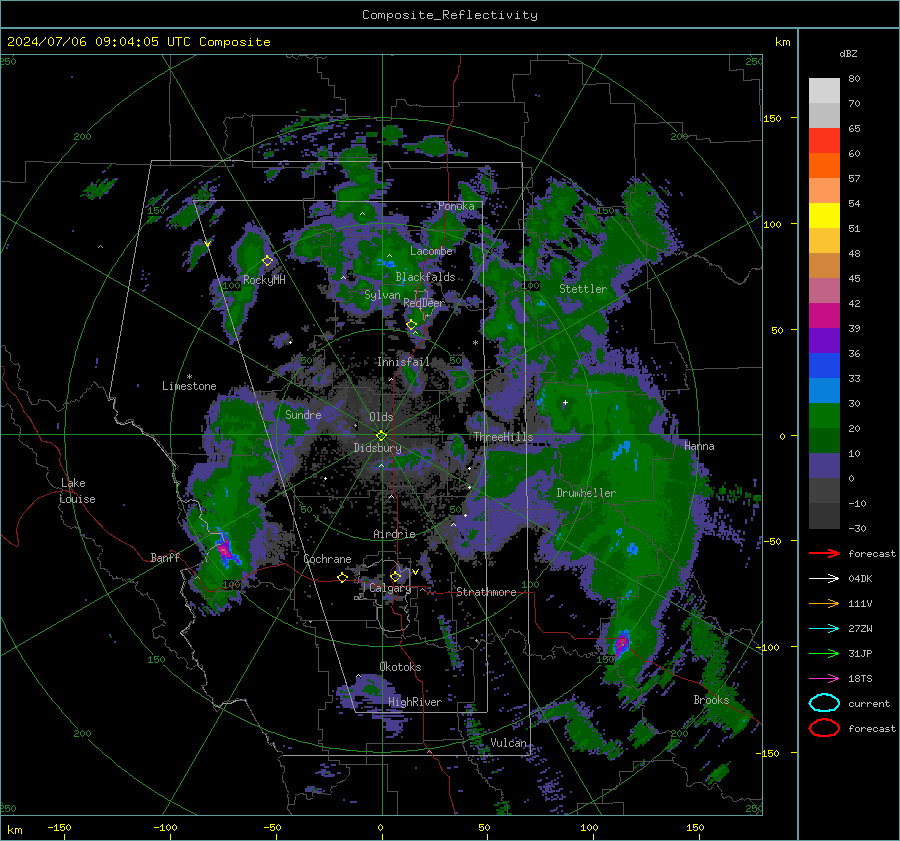The image size is (900, 841).
Task: Click the magenta storm cell northwest of Brooks
Action: (x=622, y=644)
